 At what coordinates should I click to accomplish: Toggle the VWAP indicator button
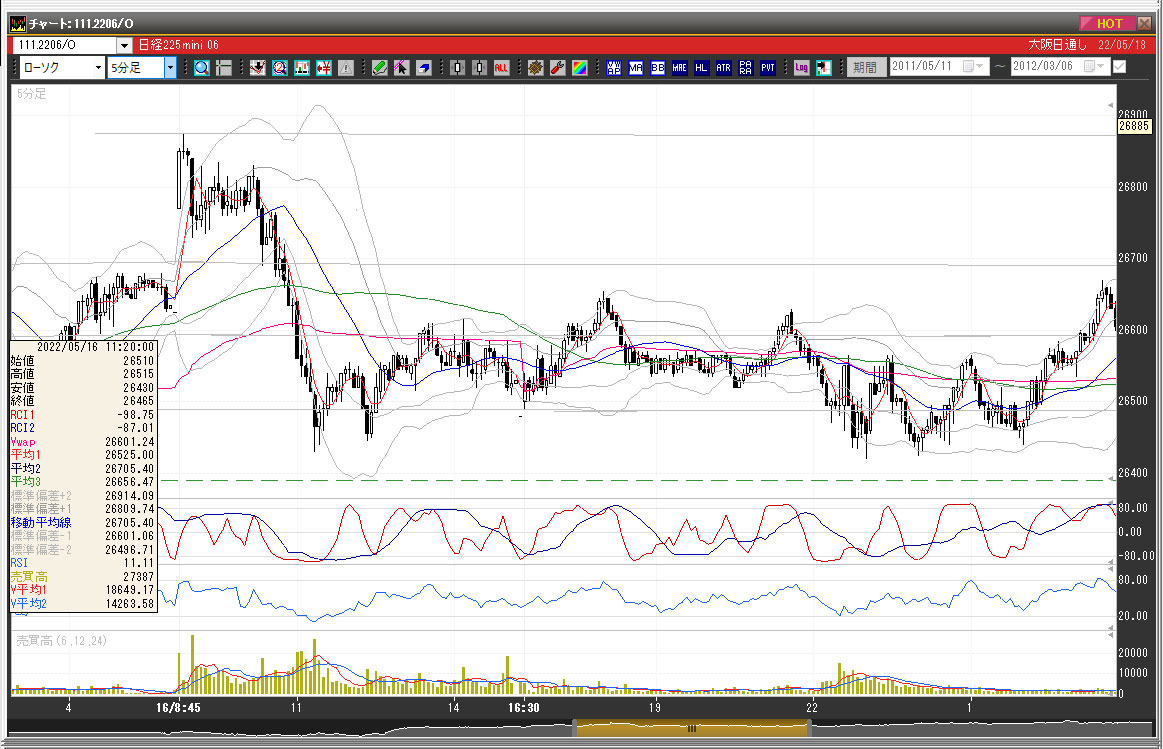tap(614, 67)
